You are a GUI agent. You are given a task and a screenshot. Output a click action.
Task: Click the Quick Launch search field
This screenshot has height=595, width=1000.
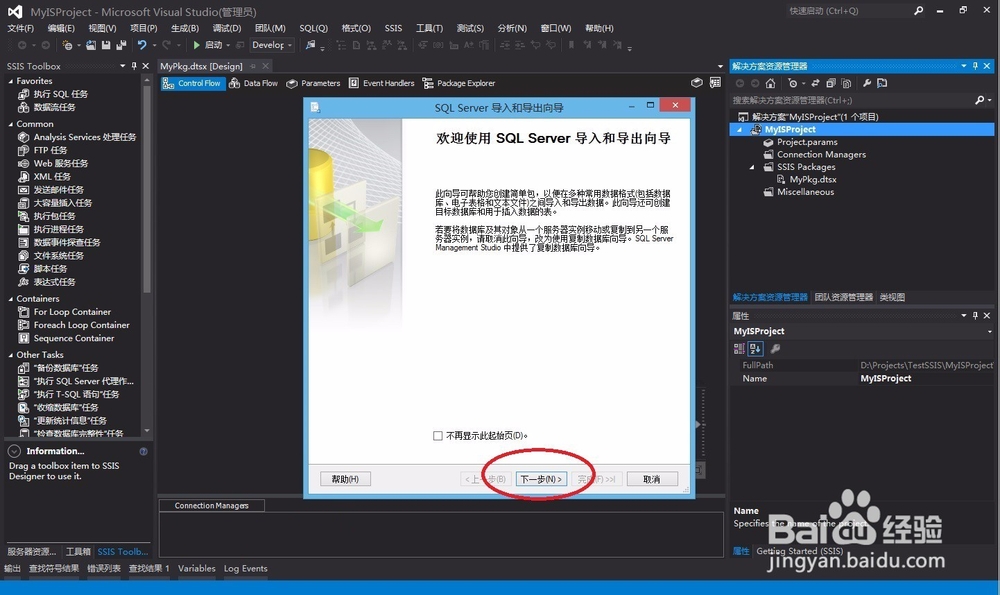click(848, 11)
